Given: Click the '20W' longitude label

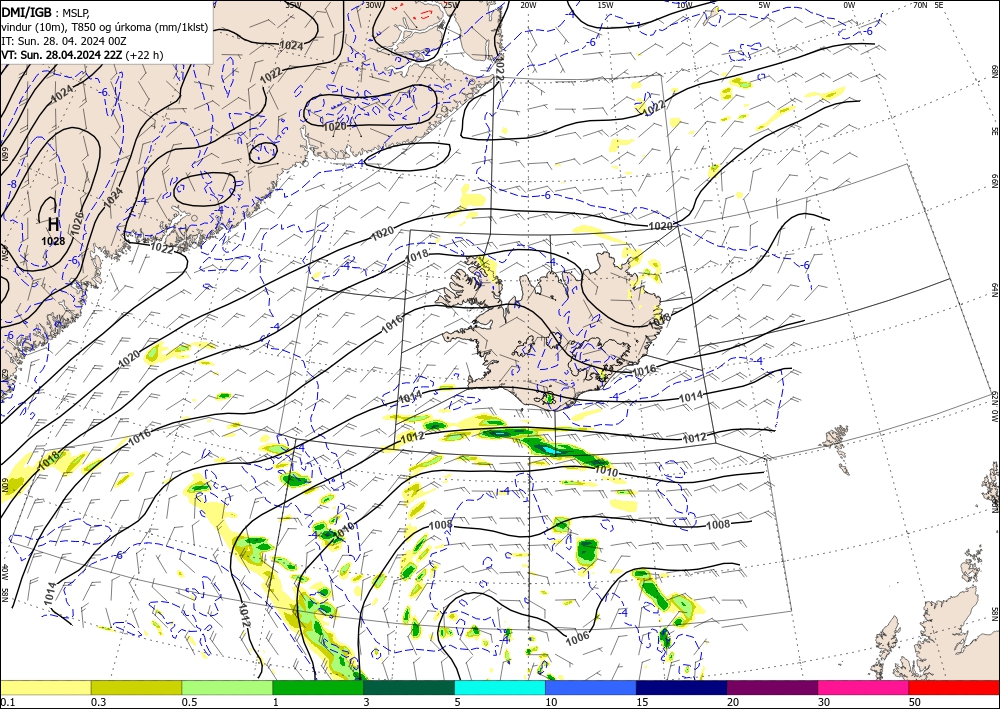Looking at the screenshot, I should click(x=527, y=5).
